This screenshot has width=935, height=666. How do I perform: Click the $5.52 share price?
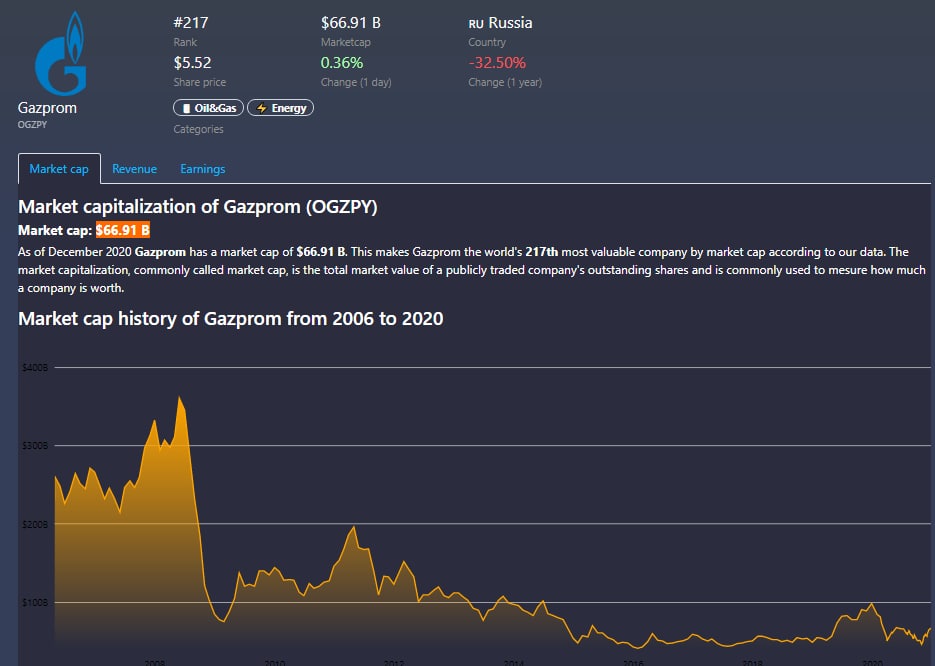pyautogui.click(x=192, y=63)
